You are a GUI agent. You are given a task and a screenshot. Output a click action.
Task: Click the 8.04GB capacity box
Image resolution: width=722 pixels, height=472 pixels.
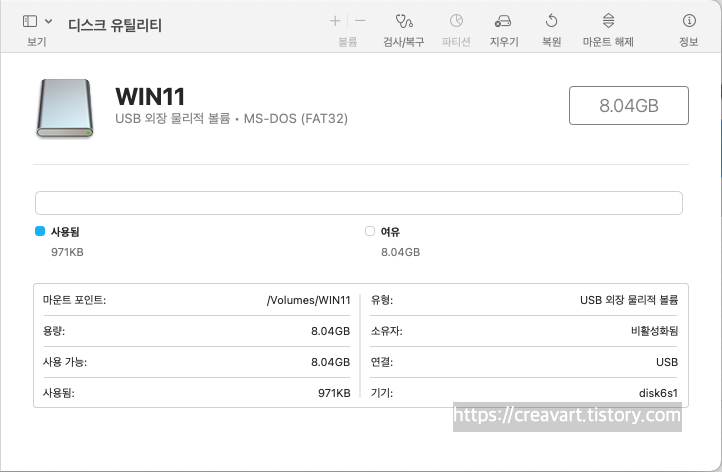[629, 105]
